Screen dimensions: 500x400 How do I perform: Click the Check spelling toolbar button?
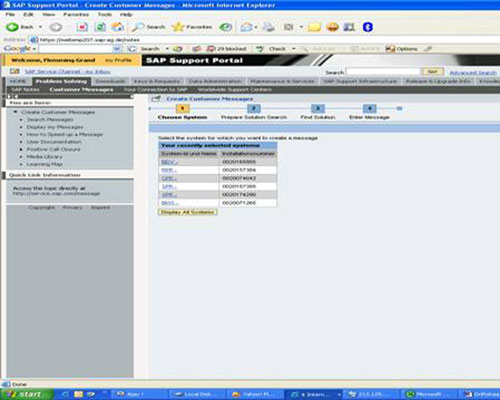[271, 49]
